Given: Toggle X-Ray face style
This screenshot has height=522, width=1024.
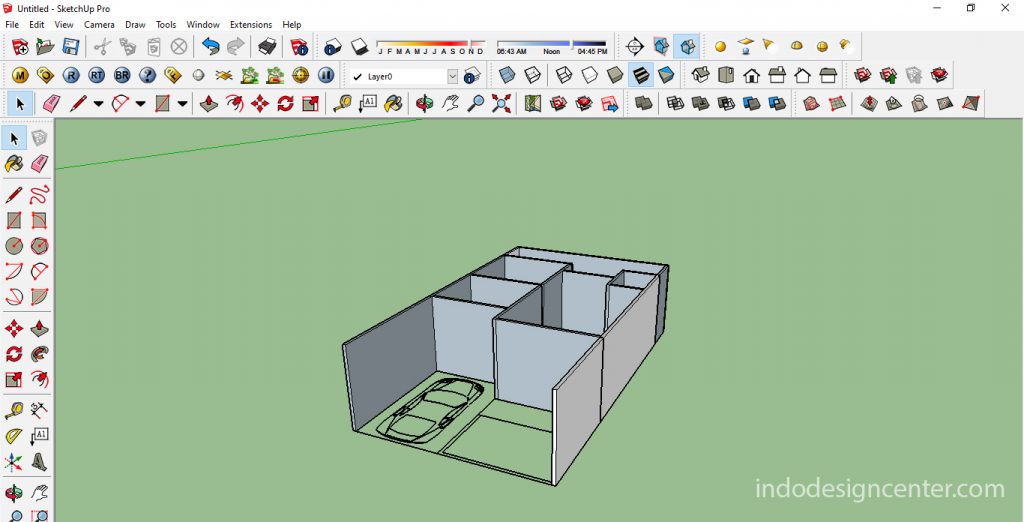Looking at the screenshot, I should click(x=507, y=75).
